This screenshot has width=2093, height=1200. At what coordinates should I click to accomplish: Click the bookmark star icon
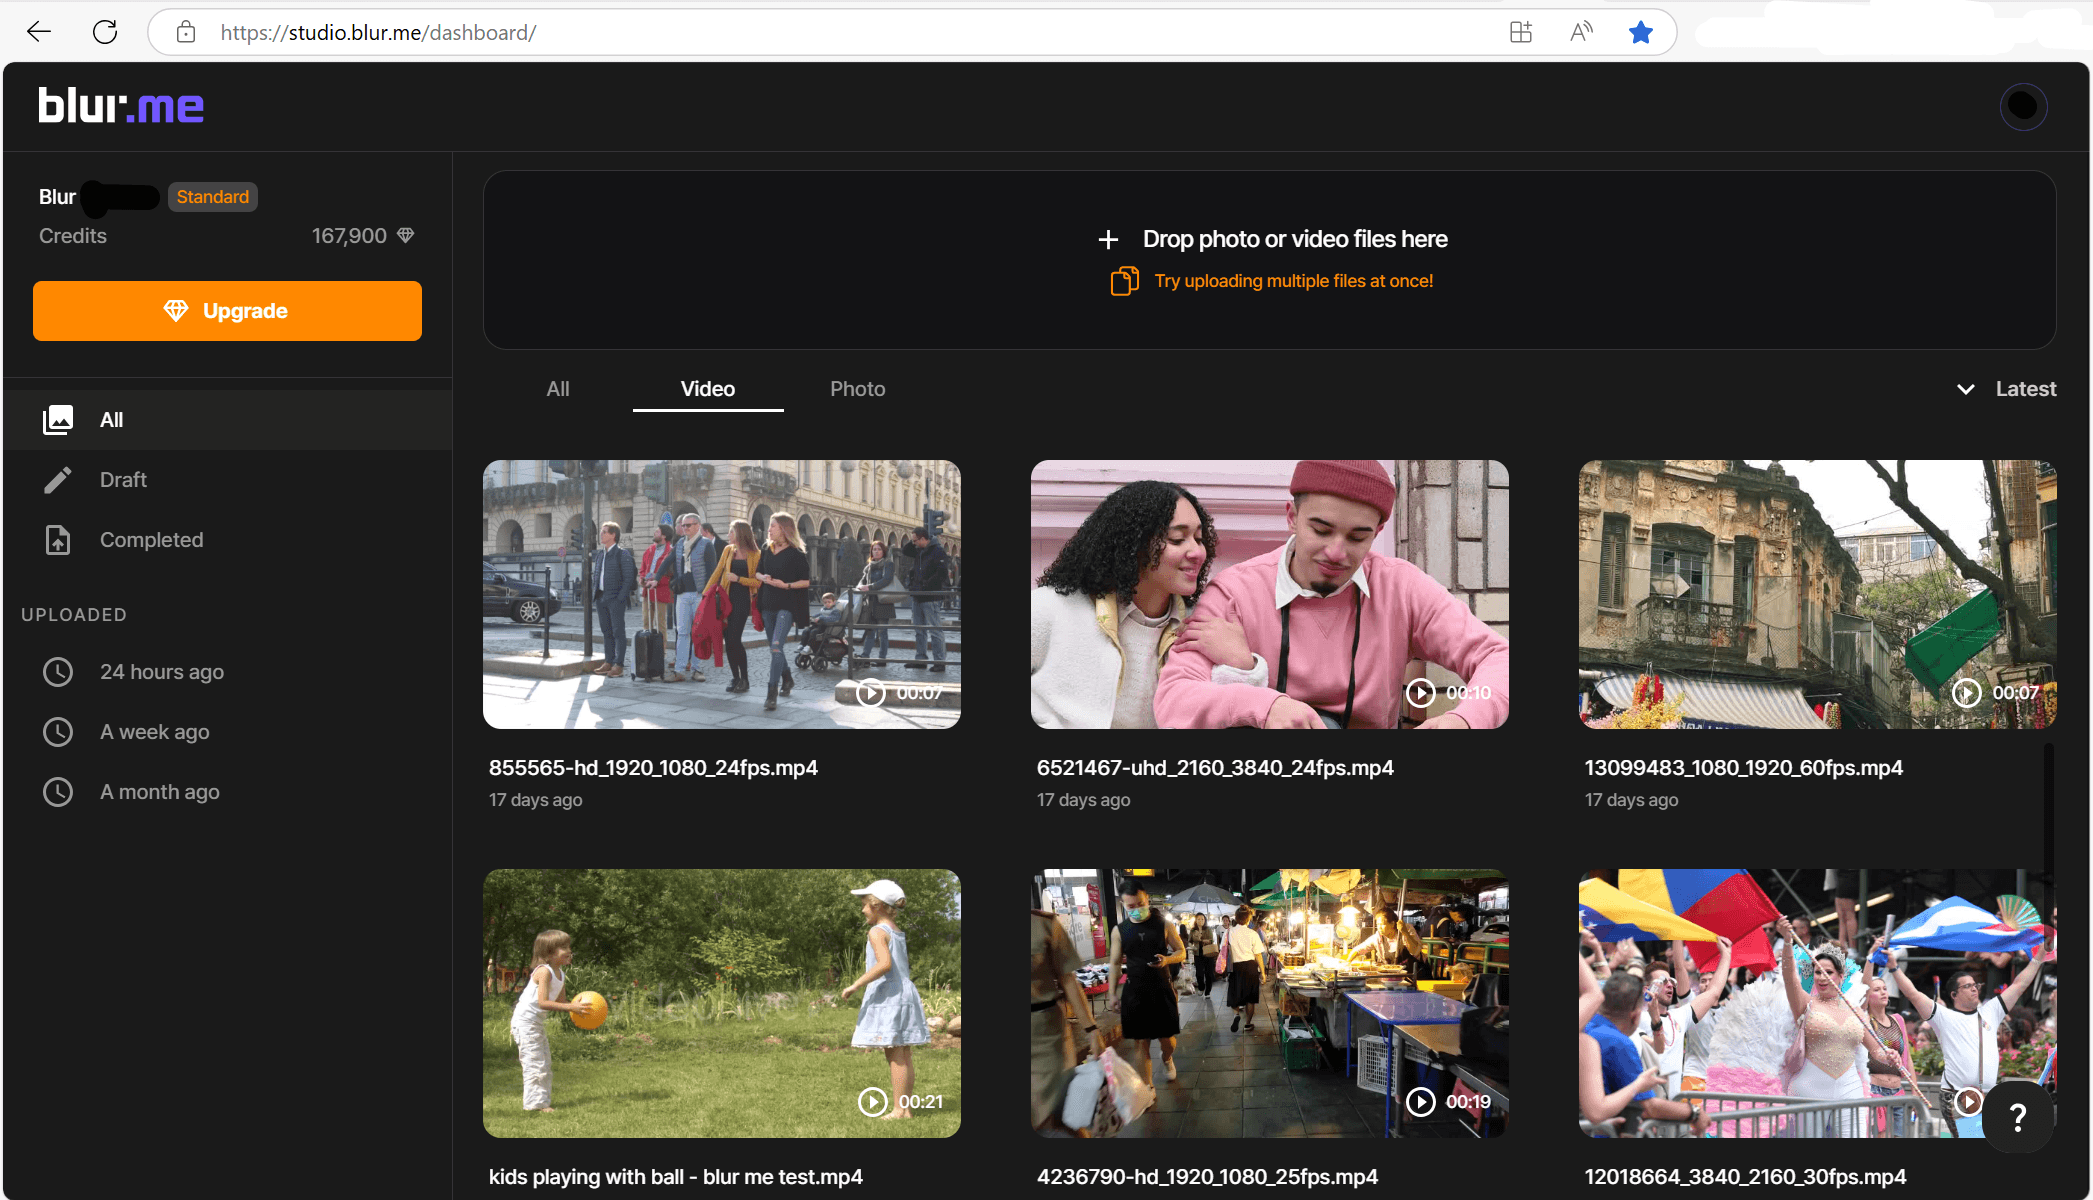coord(1640,32)
